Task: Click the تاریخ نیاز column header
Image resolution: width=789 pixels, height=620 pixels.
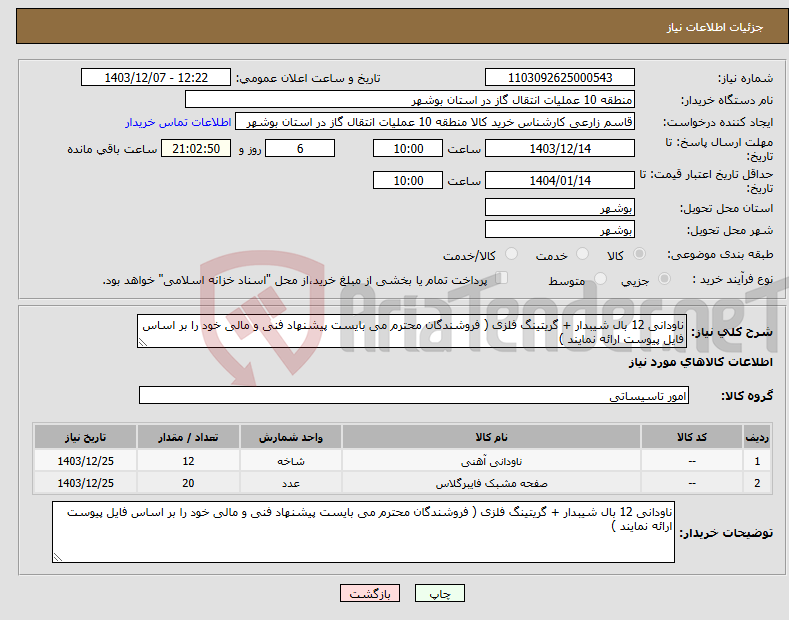Action: pos(86,437)
